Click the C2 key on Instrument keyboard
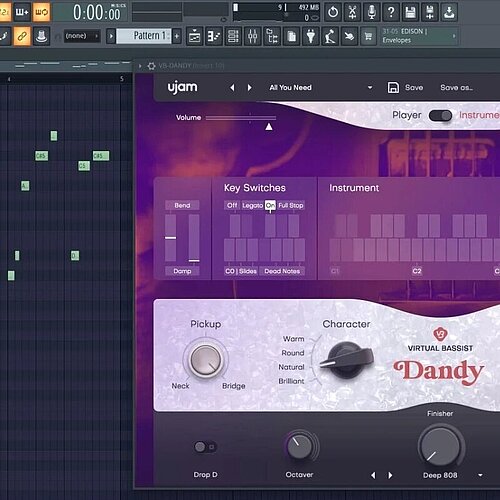 click(417, 250)
